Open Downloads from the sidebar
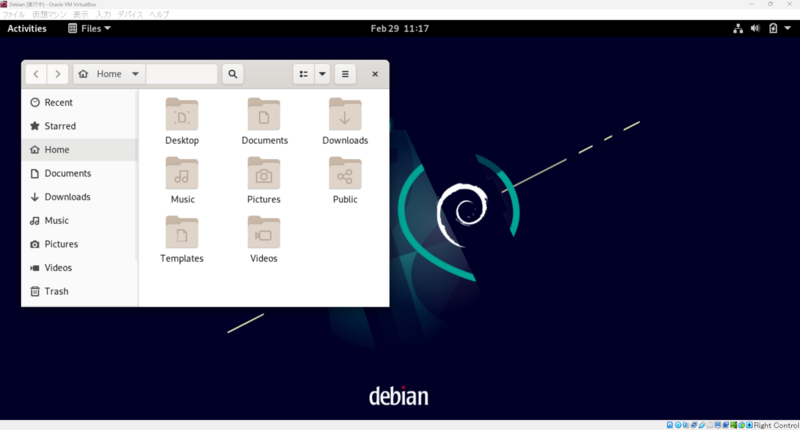Image resolution: width=800 pixels, height=430 pixels. click(x=80, y=197)
